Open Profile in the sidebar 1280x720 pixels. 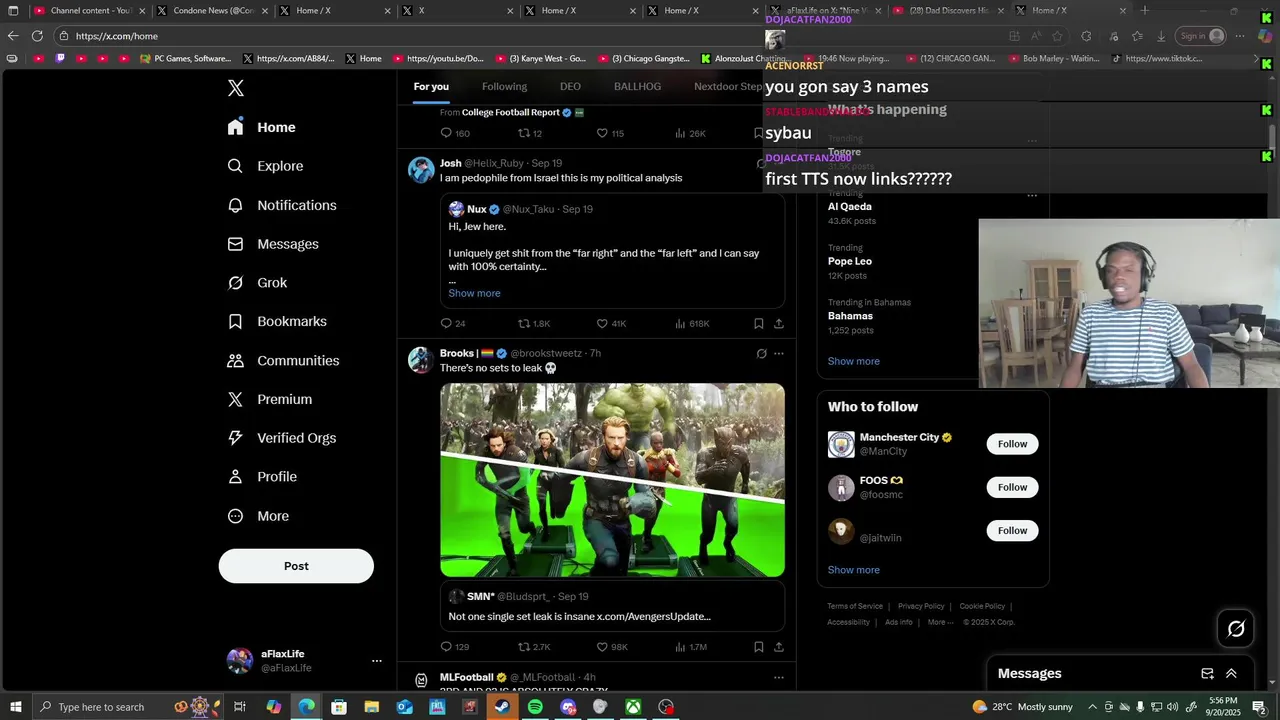click(262, 477)
